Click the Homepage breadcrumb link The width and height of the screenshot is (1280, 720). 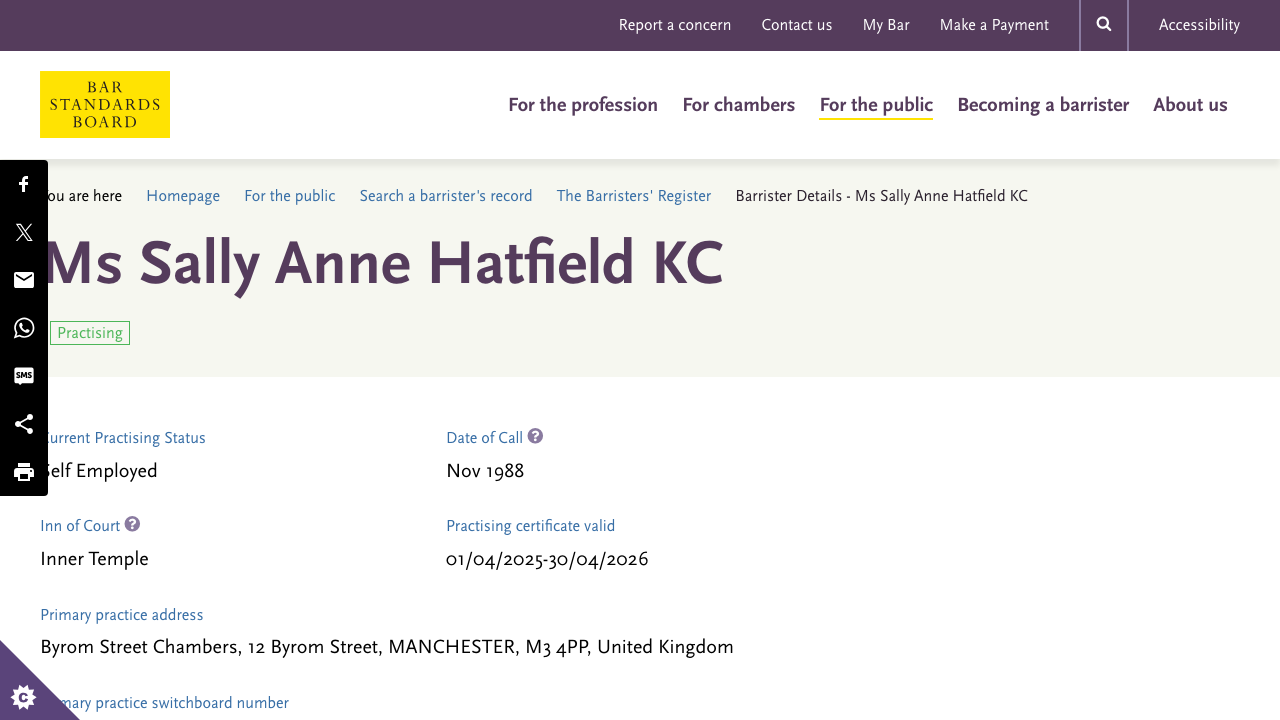183,196
